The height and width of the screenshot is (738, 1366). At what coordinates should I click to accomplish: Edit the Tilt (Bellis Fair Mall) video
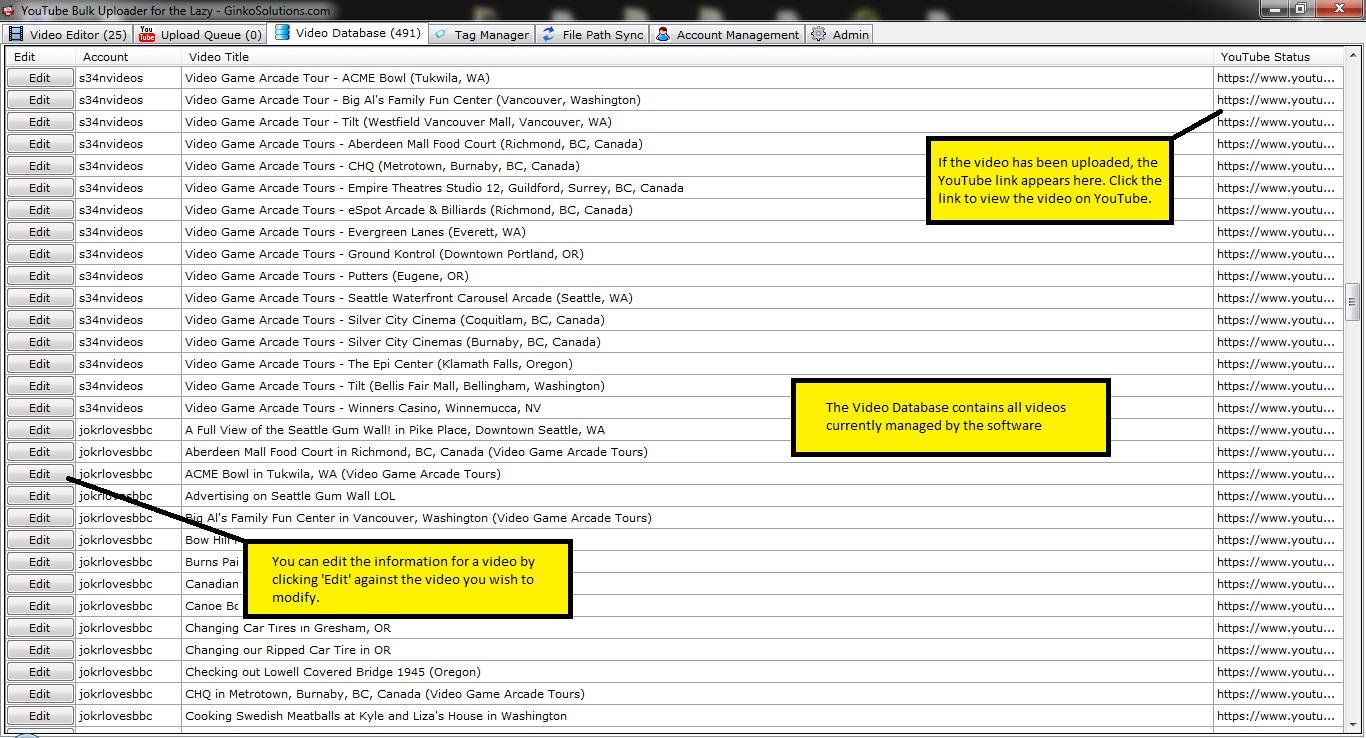point(40,386)
